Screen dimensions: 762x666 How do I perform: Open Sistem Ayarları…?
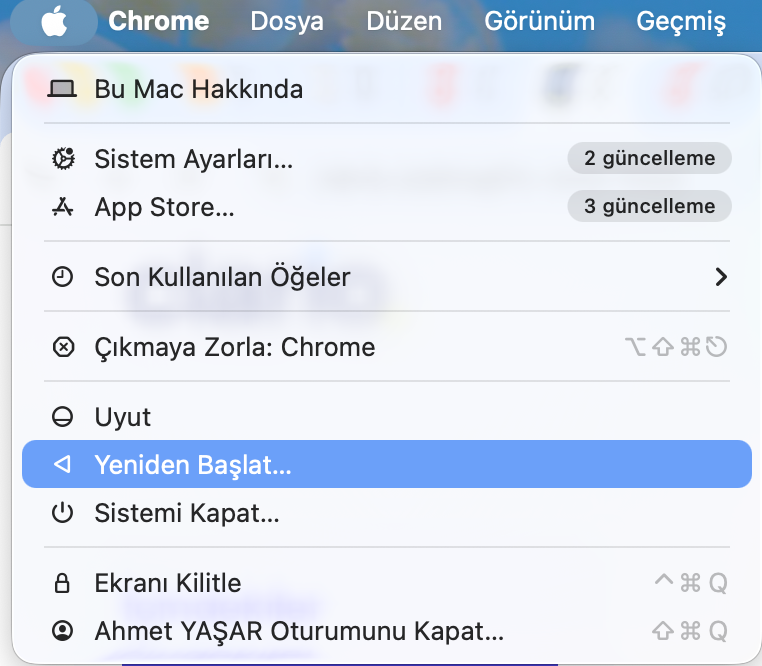(x=387, y=159)
